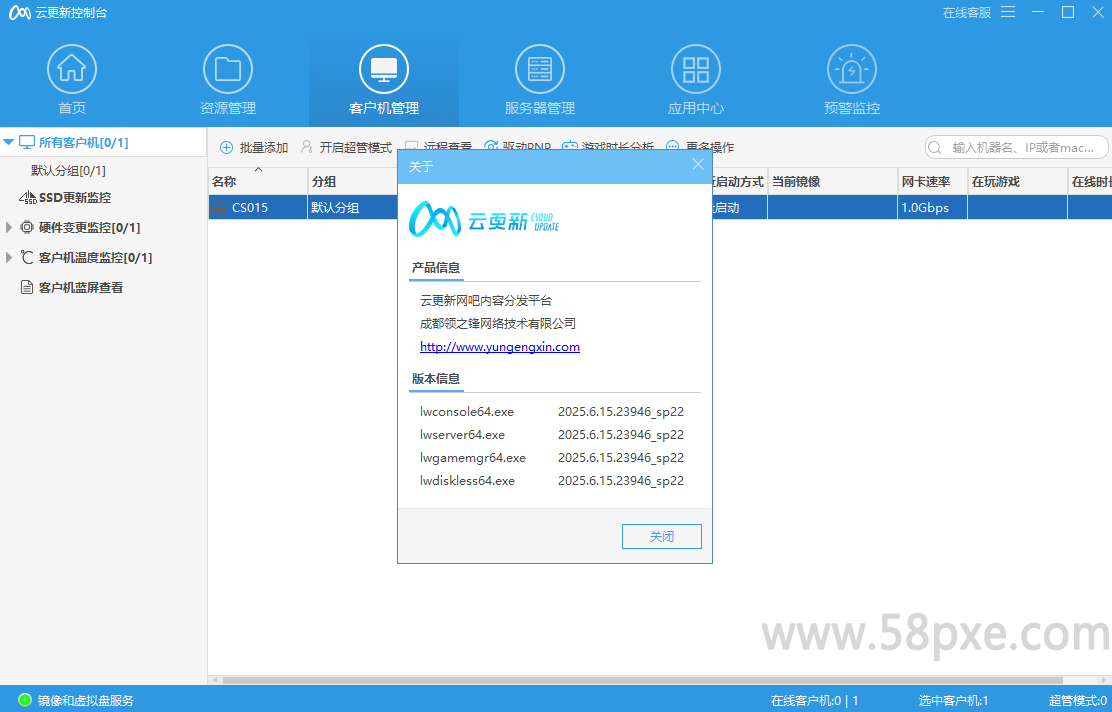
Task: Click the 批量添加 plus icon
Action: tap(226, 148)
